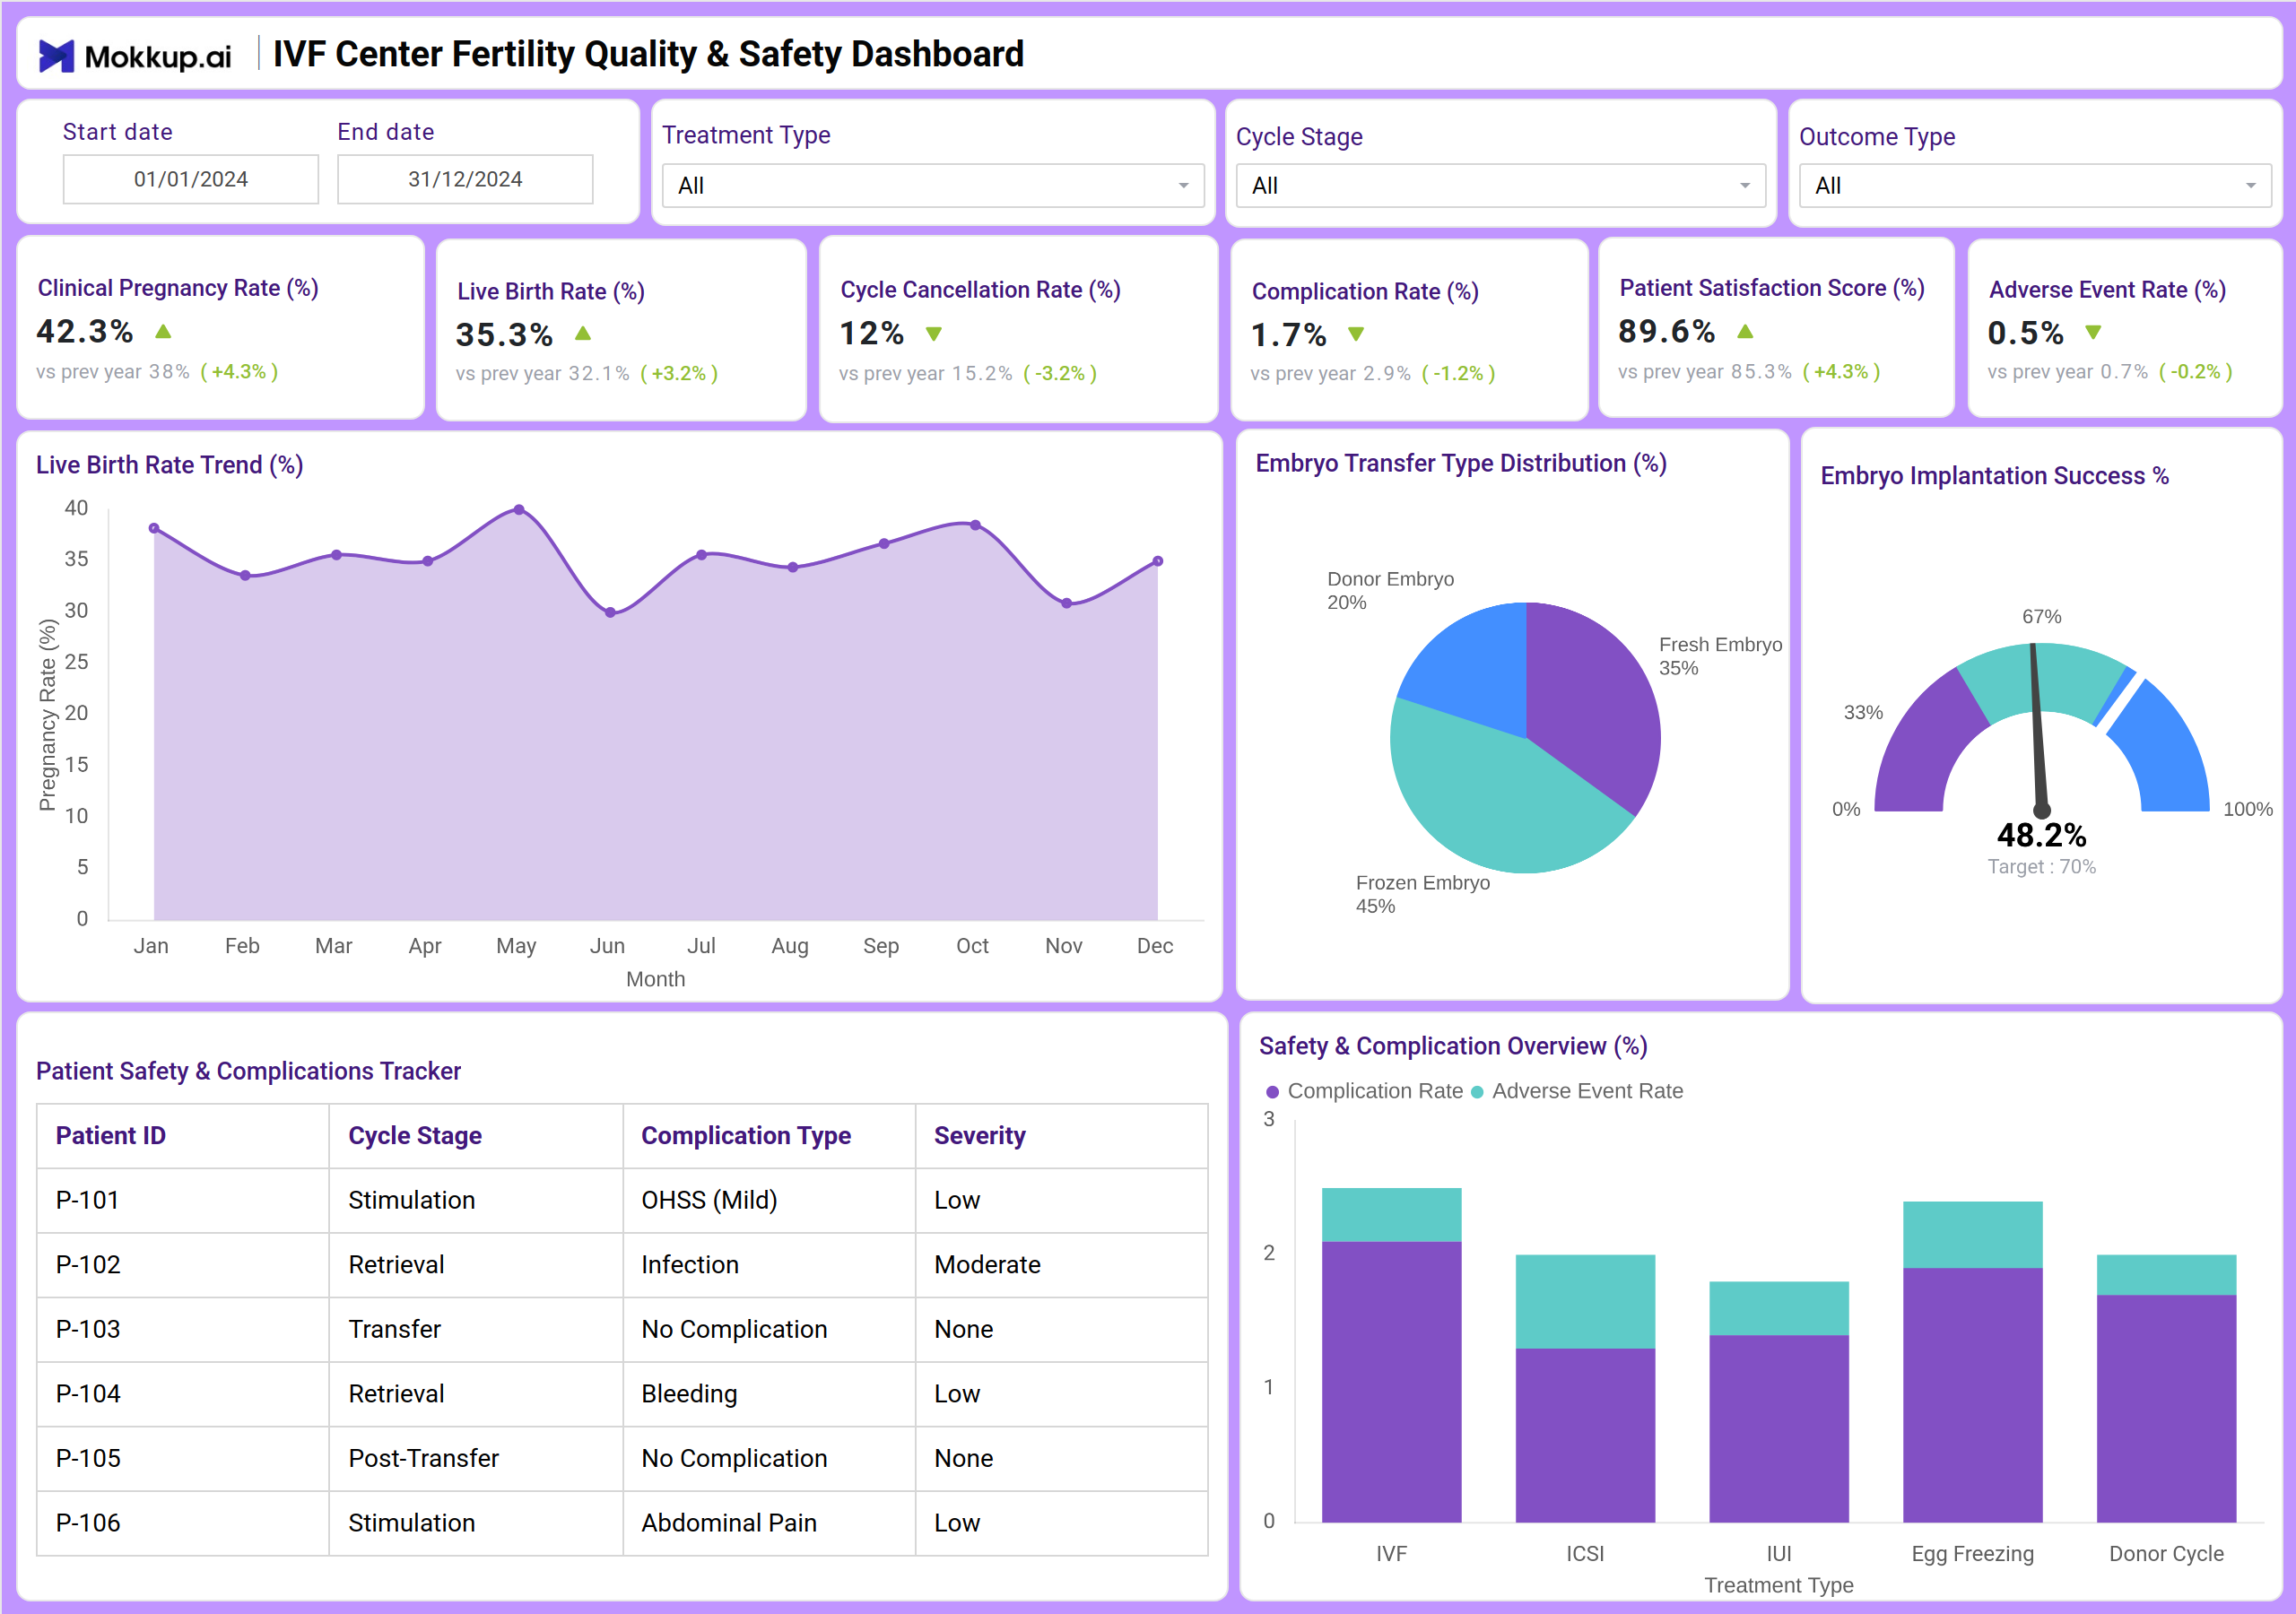Click the ICSI teal adverse event bar segment

pos(1585,1302)
